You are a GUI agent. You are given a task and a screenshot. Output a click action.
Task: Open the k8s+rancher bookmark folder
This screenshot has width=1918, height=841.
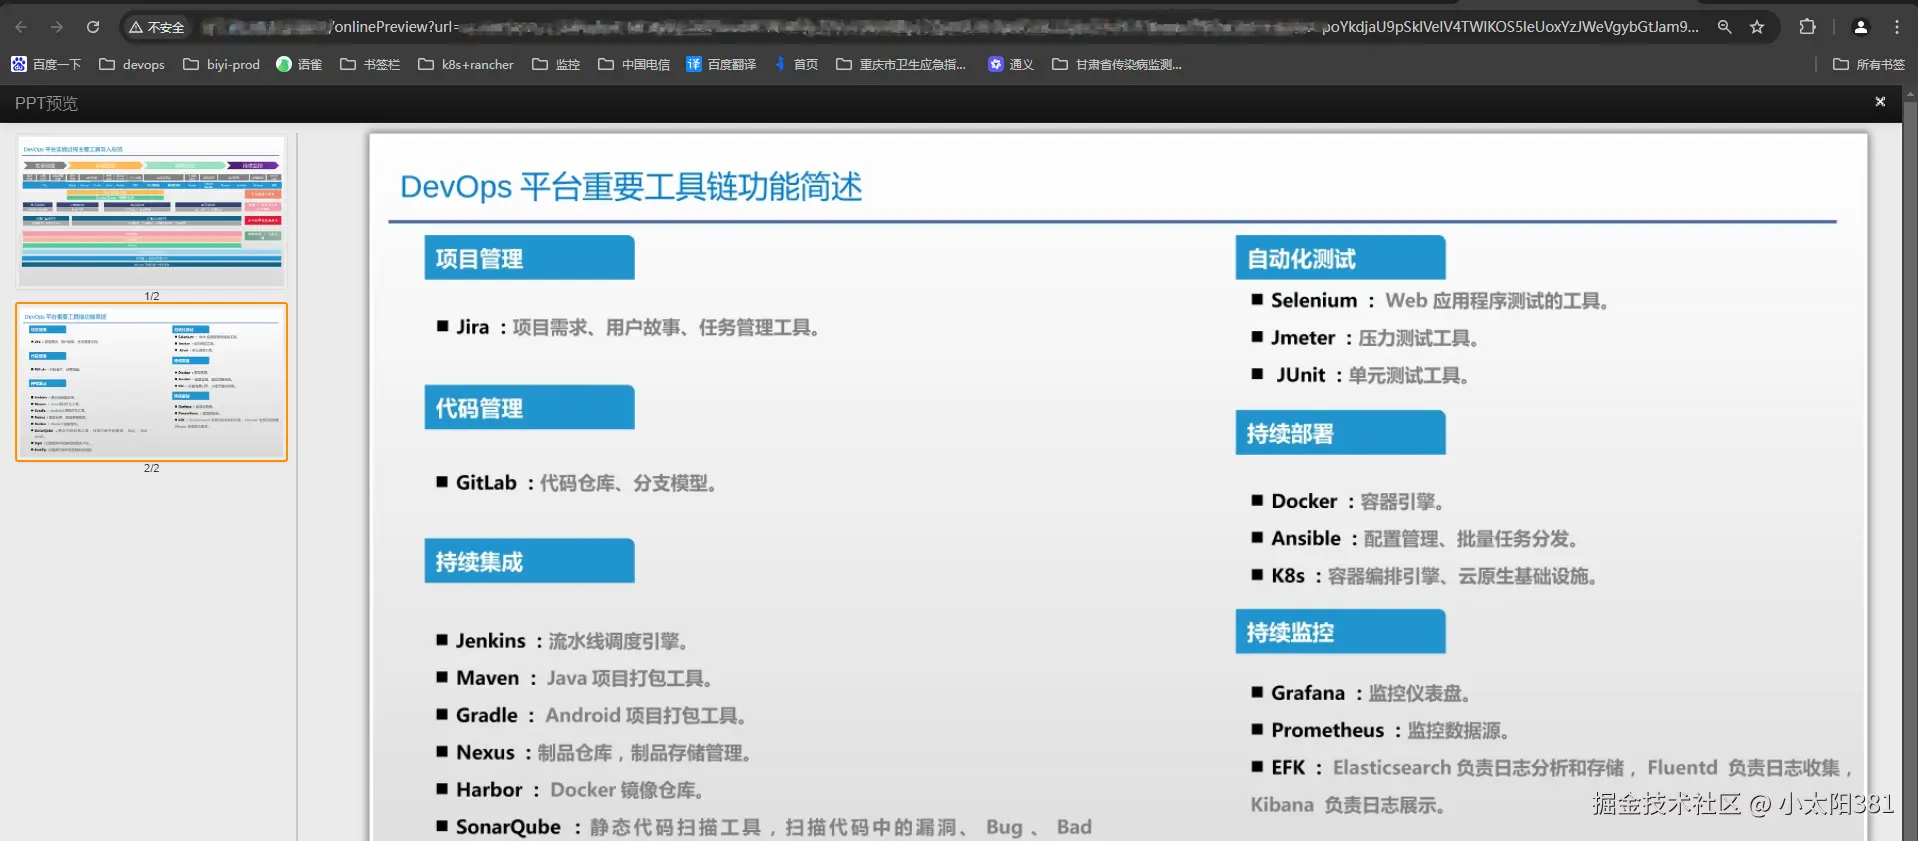pyautogui.click(x=466, y=64)
